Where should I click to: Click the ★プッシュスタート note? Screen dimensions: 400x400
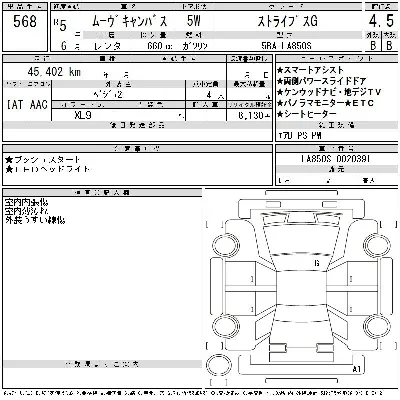pyautogui.click(x=43, y=160)
